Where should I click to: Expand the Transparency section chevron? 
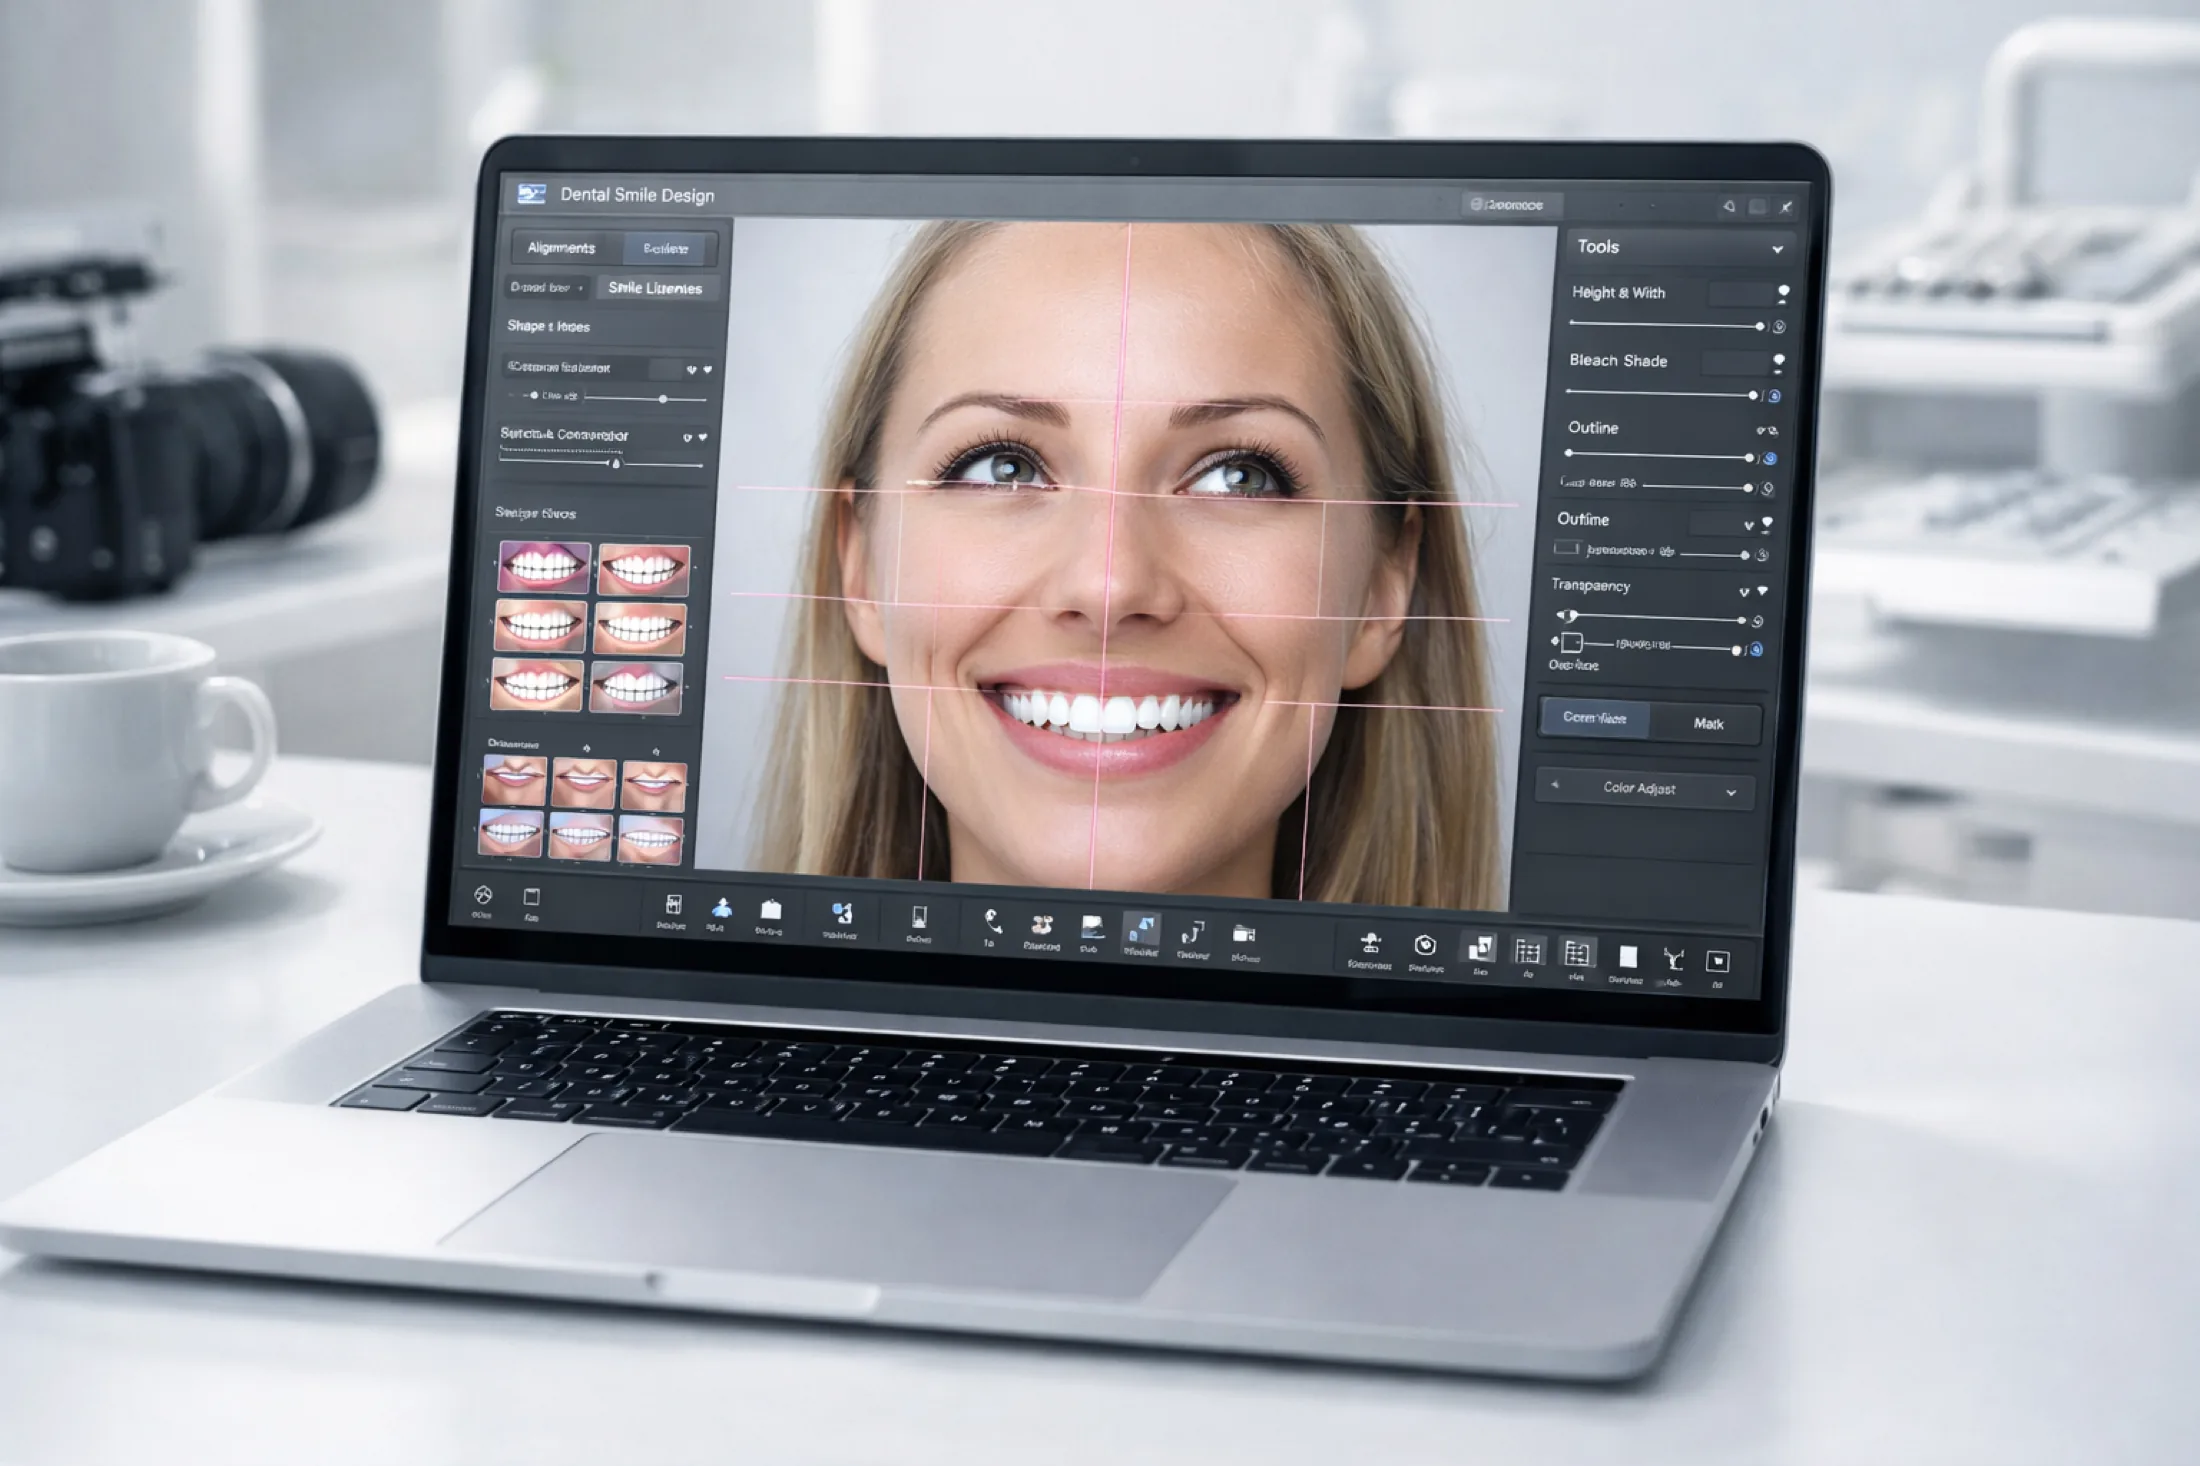pos(1744,592)
